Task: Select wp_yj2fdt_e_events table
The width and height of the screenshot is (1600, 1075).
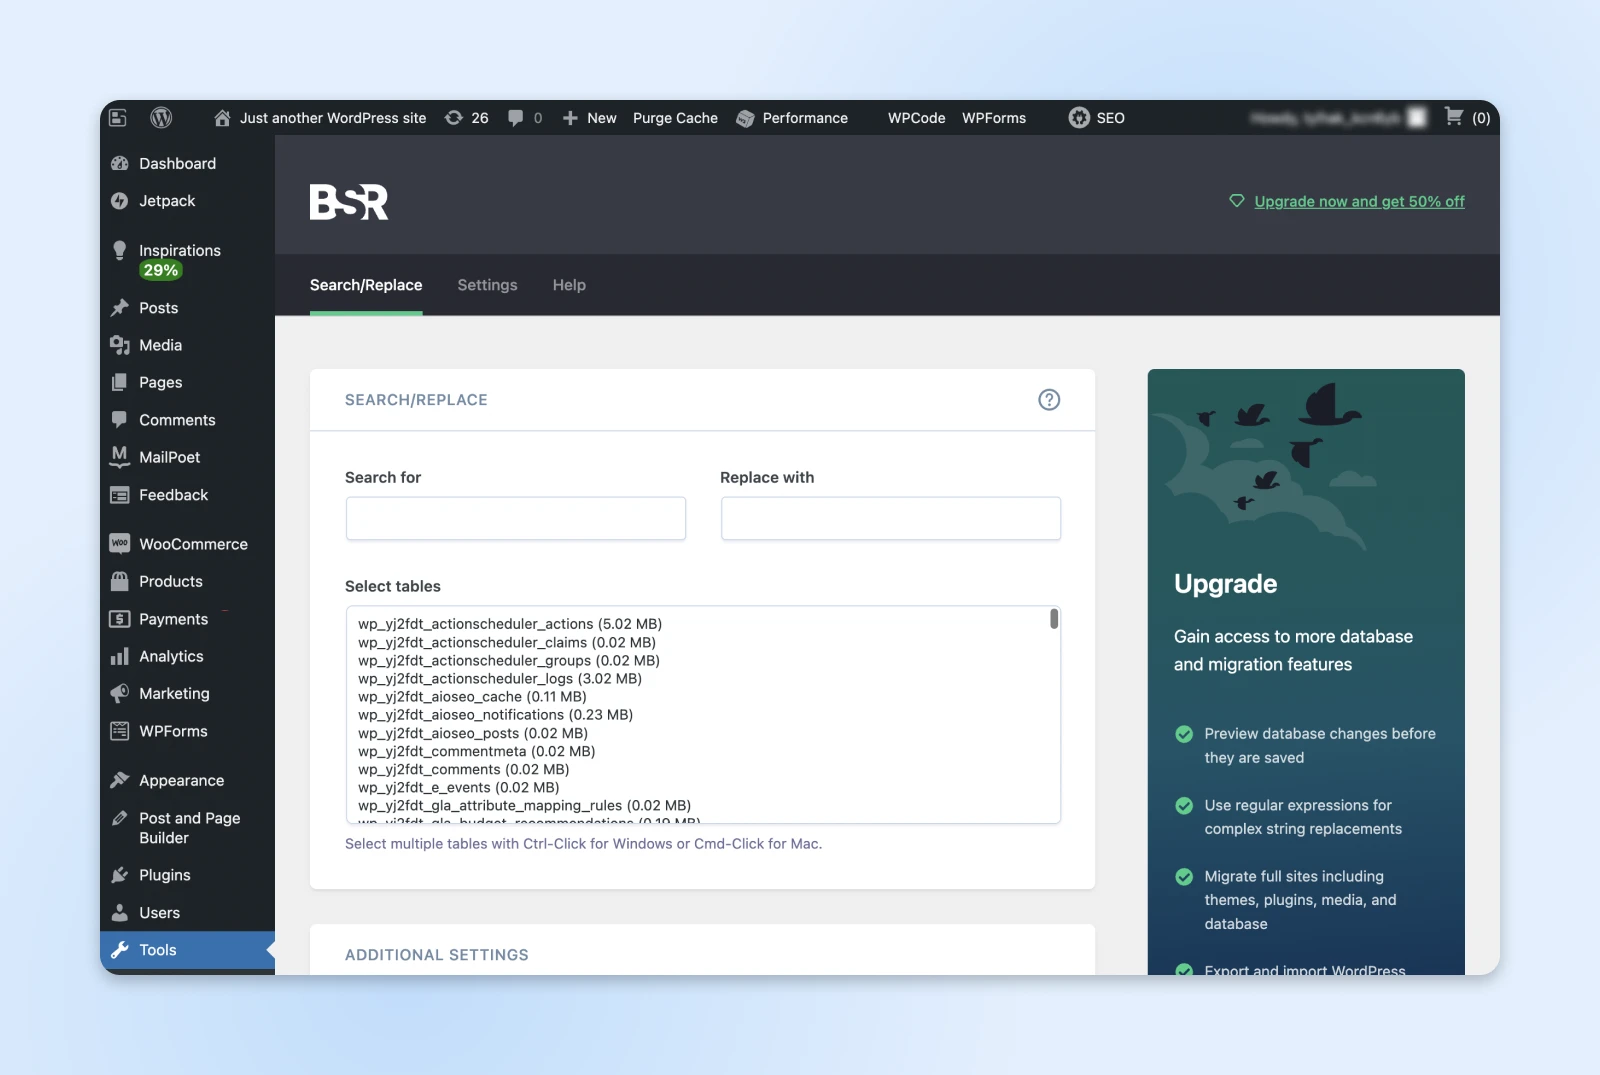Action: [x=459, y=787]
